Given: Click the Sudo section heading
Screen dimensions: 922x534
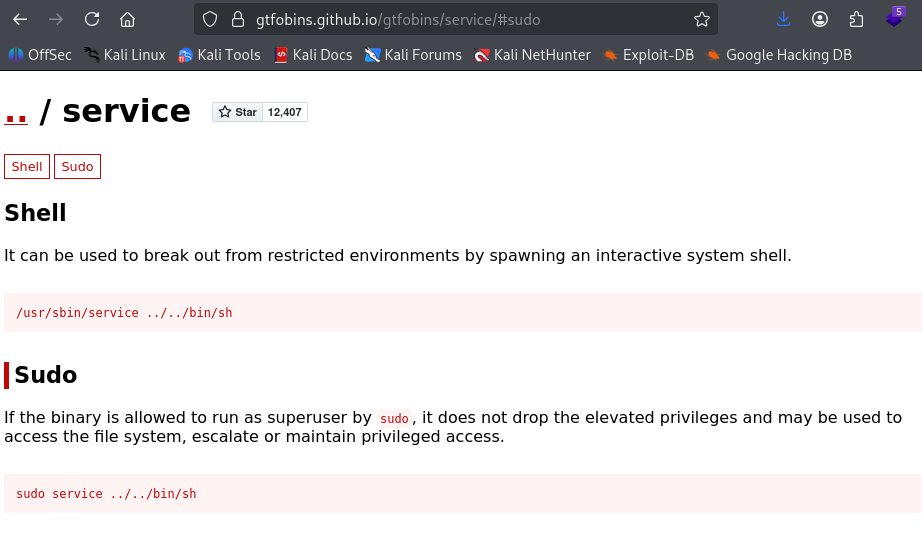Looking at the screenshot, I should pyautogui.click(x=45, y=375).
